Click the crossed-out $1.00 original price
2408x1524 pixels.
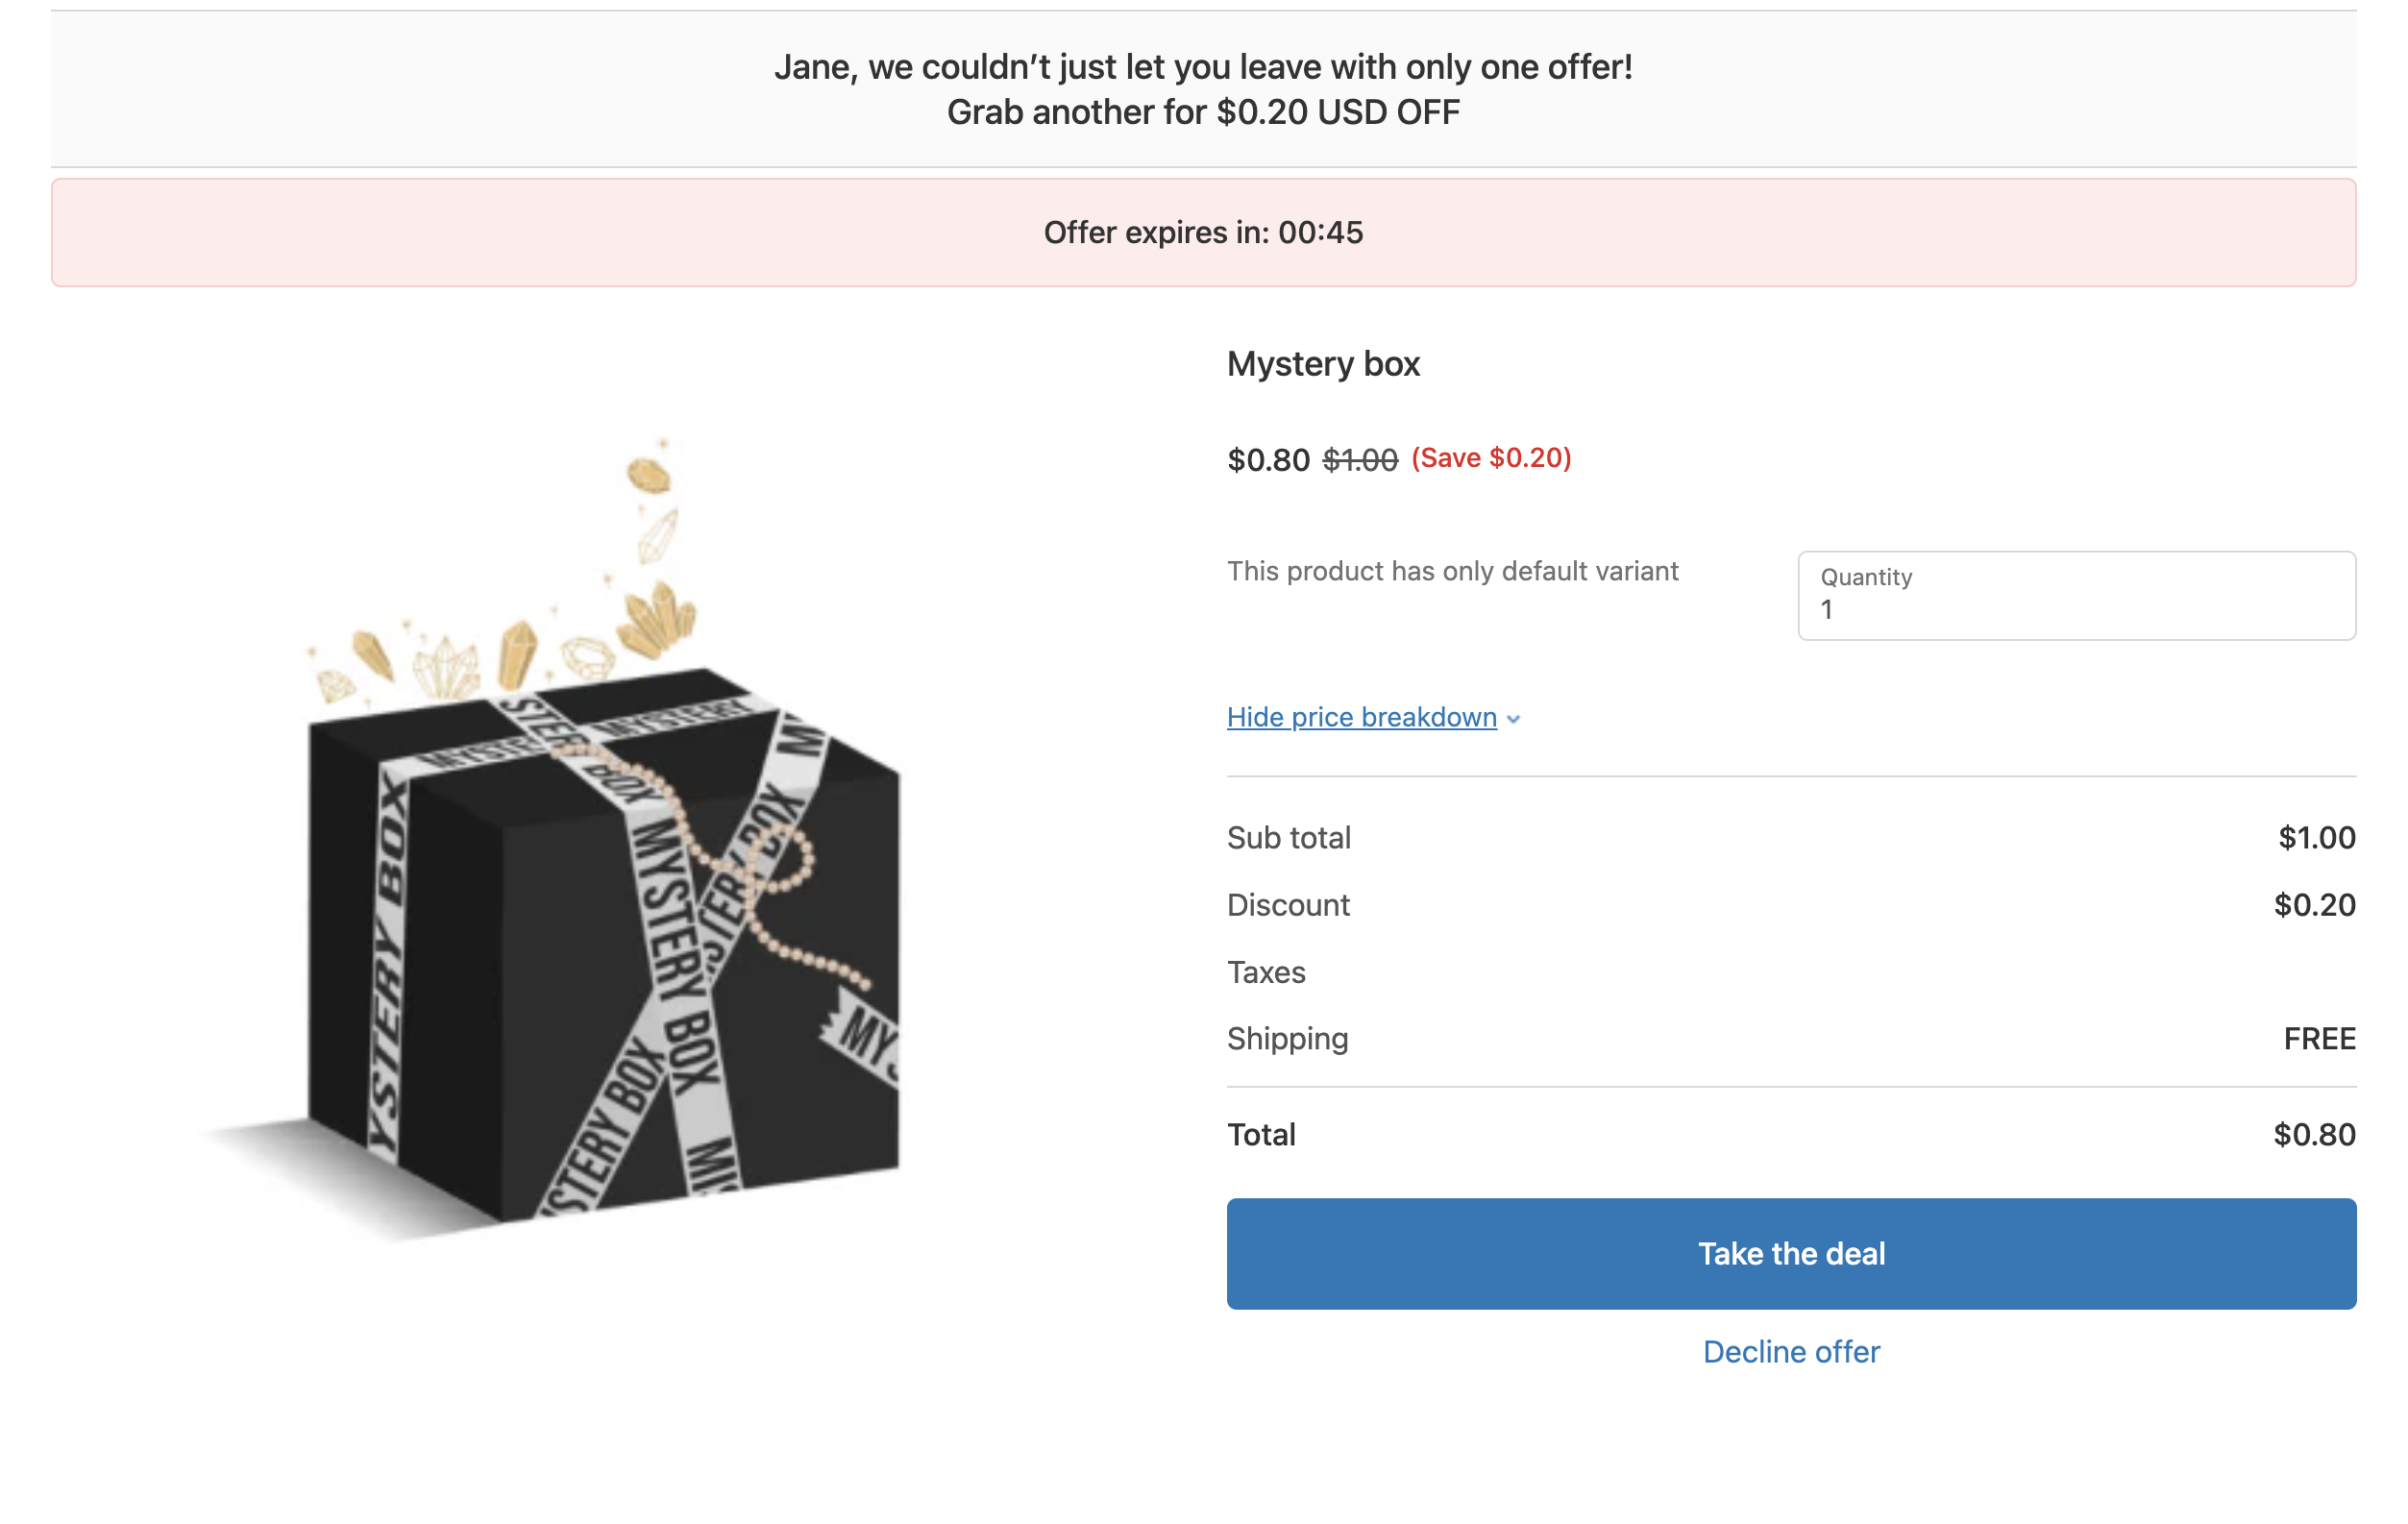(1359, 460)
